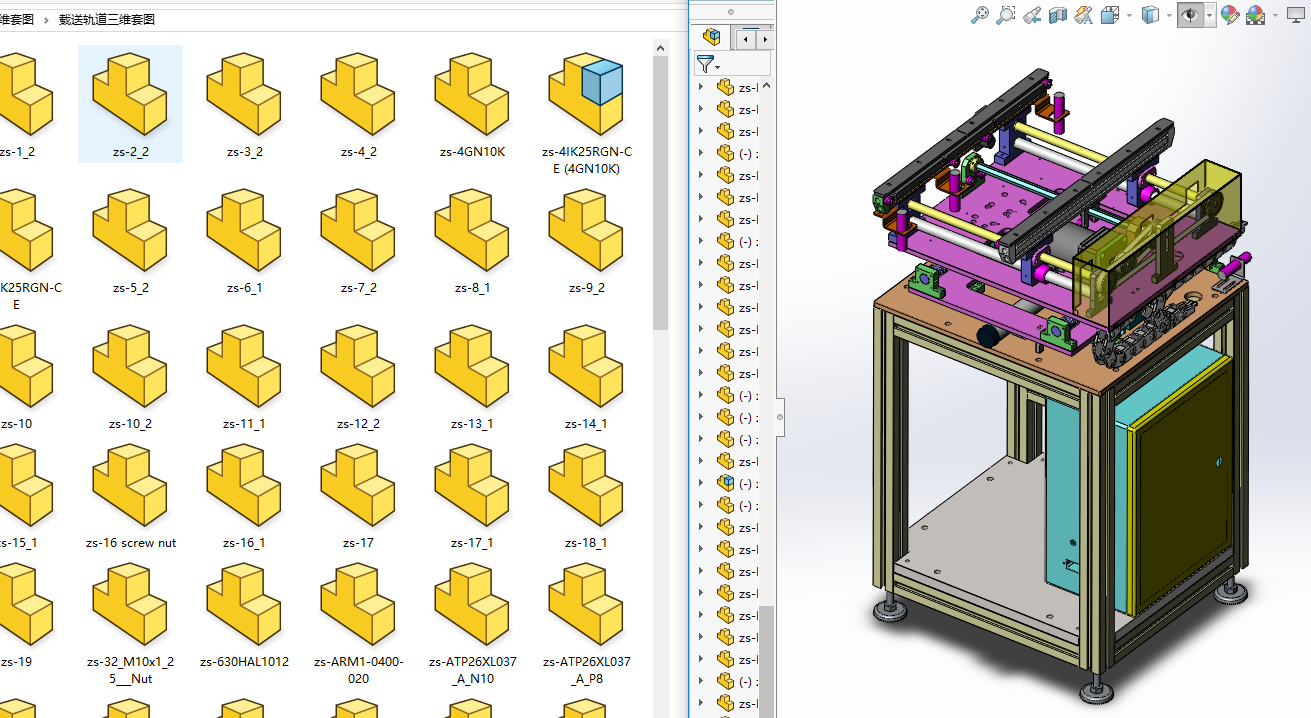Viewport: 1311px width, 718px height.
Task: Click the Apply Scene icon
Action: point(1255,15)
